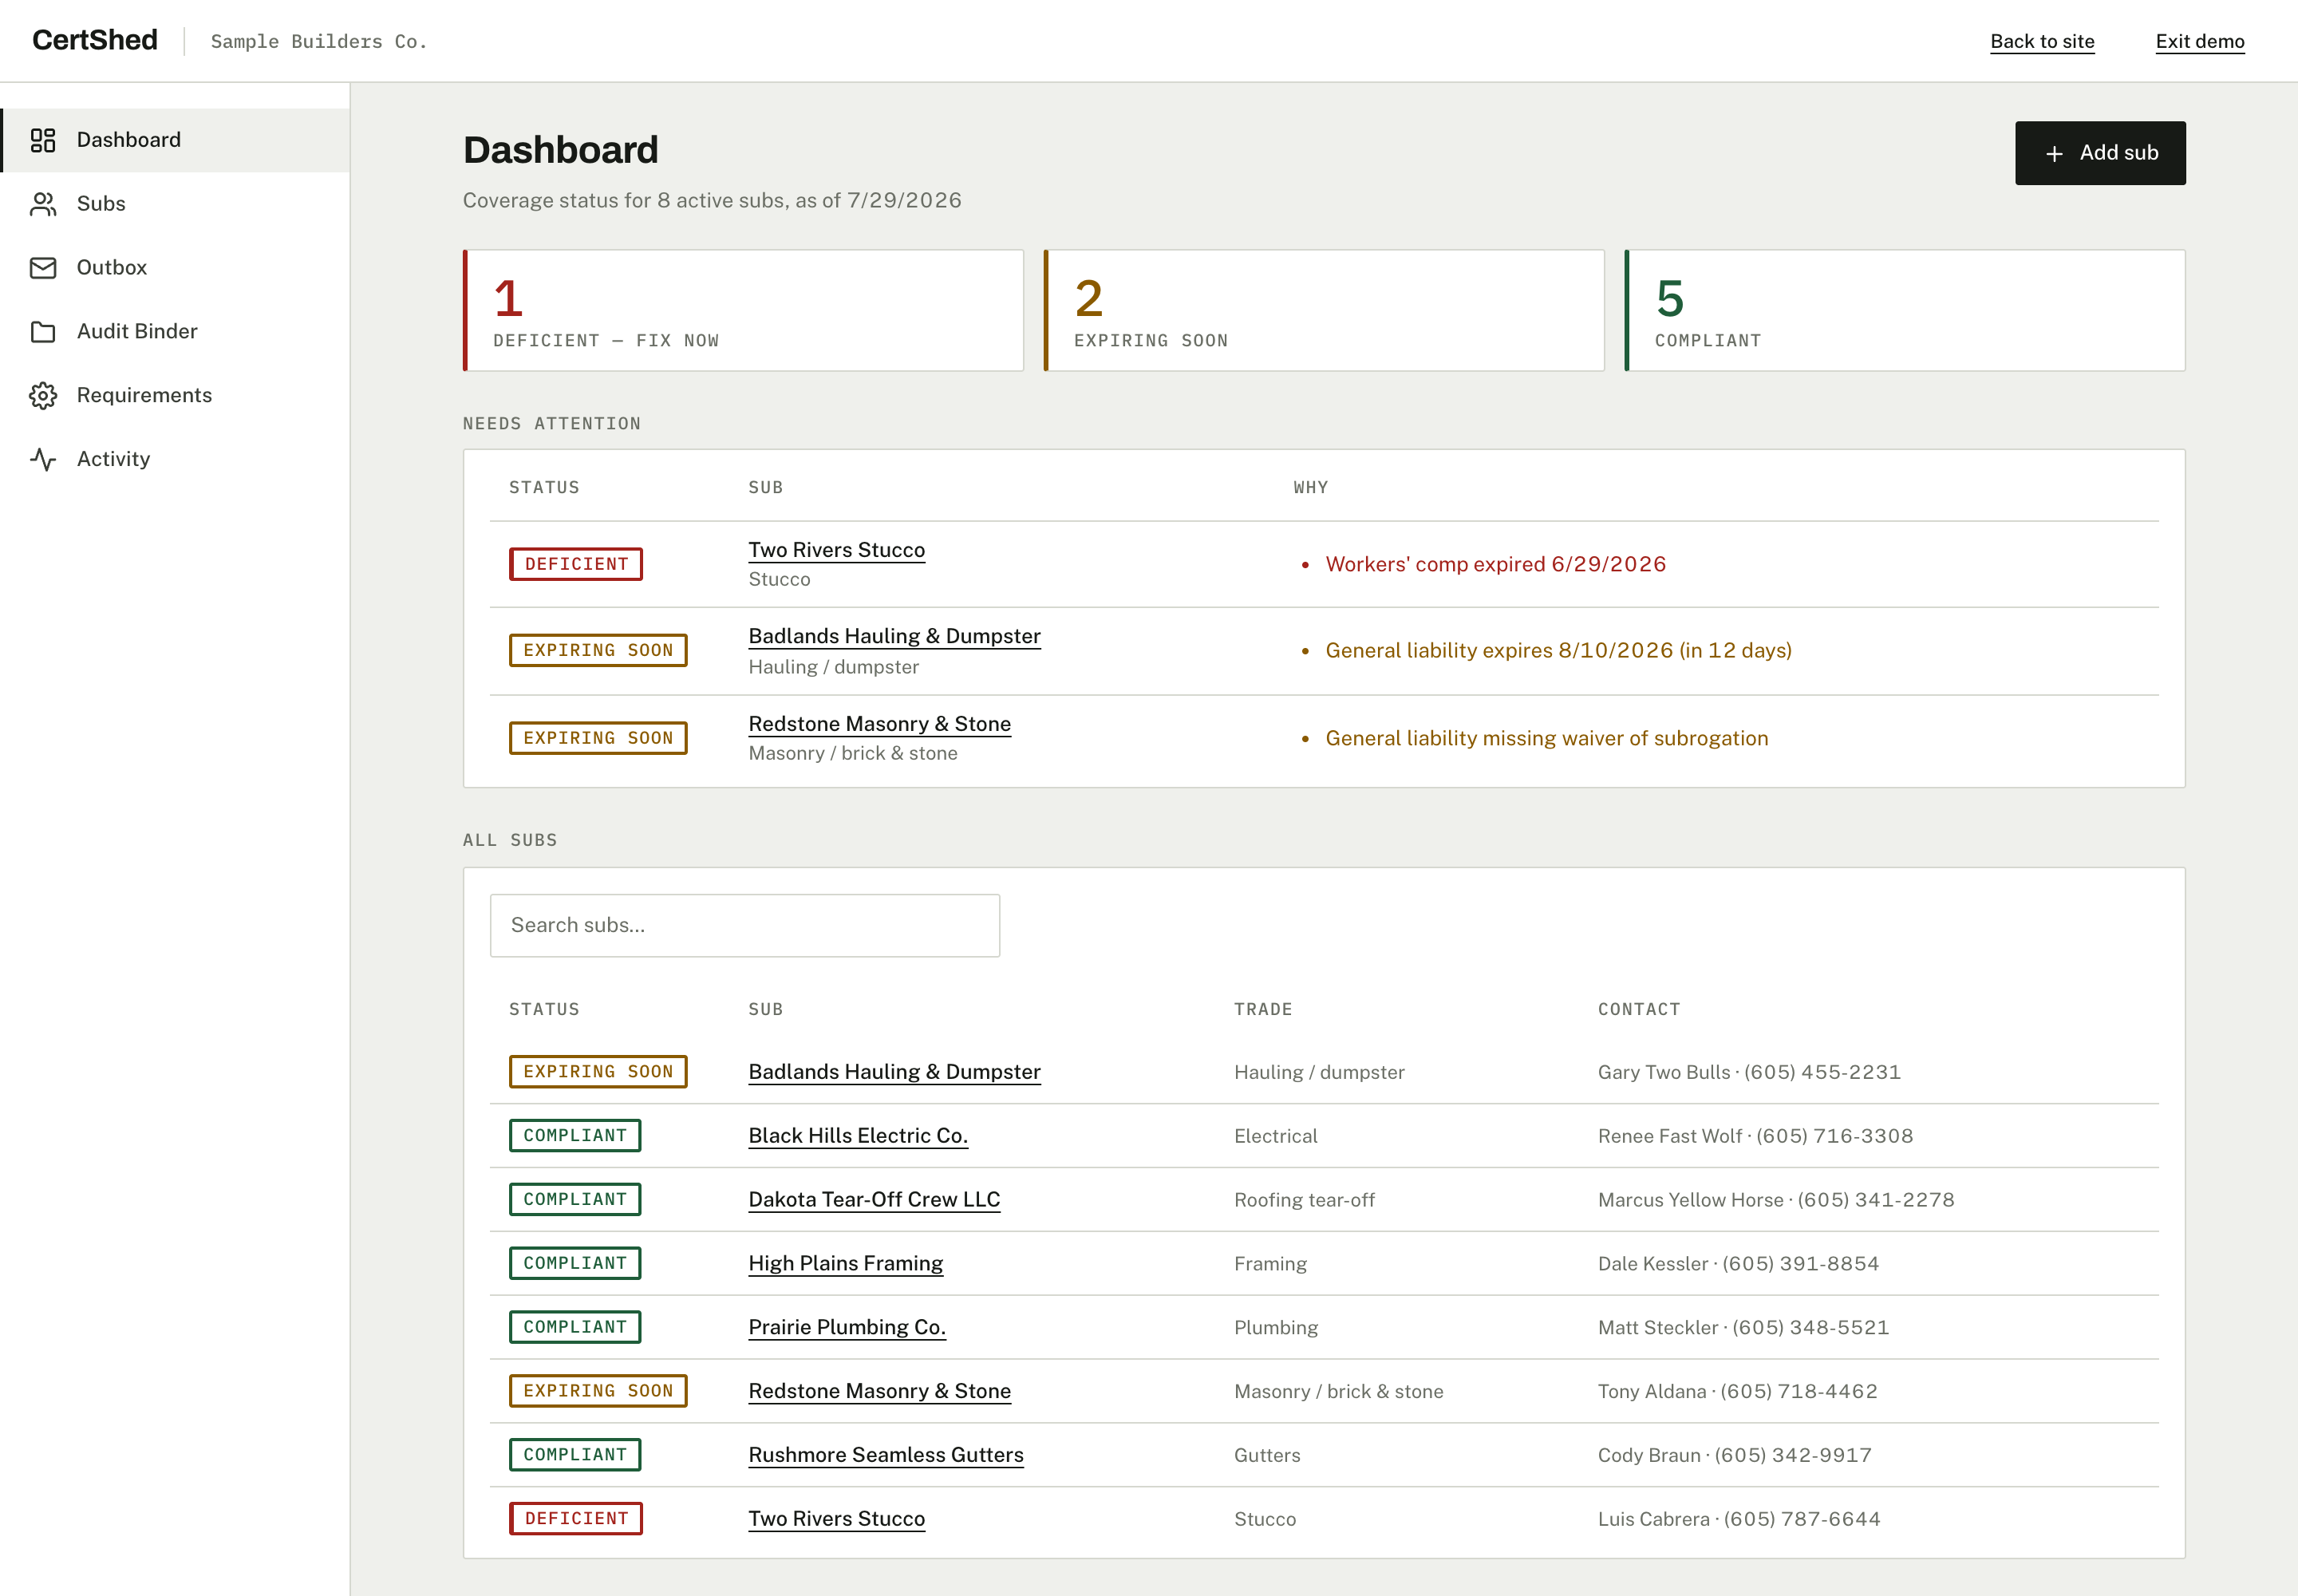Click the 'Framing' trade cell
Viewport: 2298px width, 1596px height.
point(1270,1264)
